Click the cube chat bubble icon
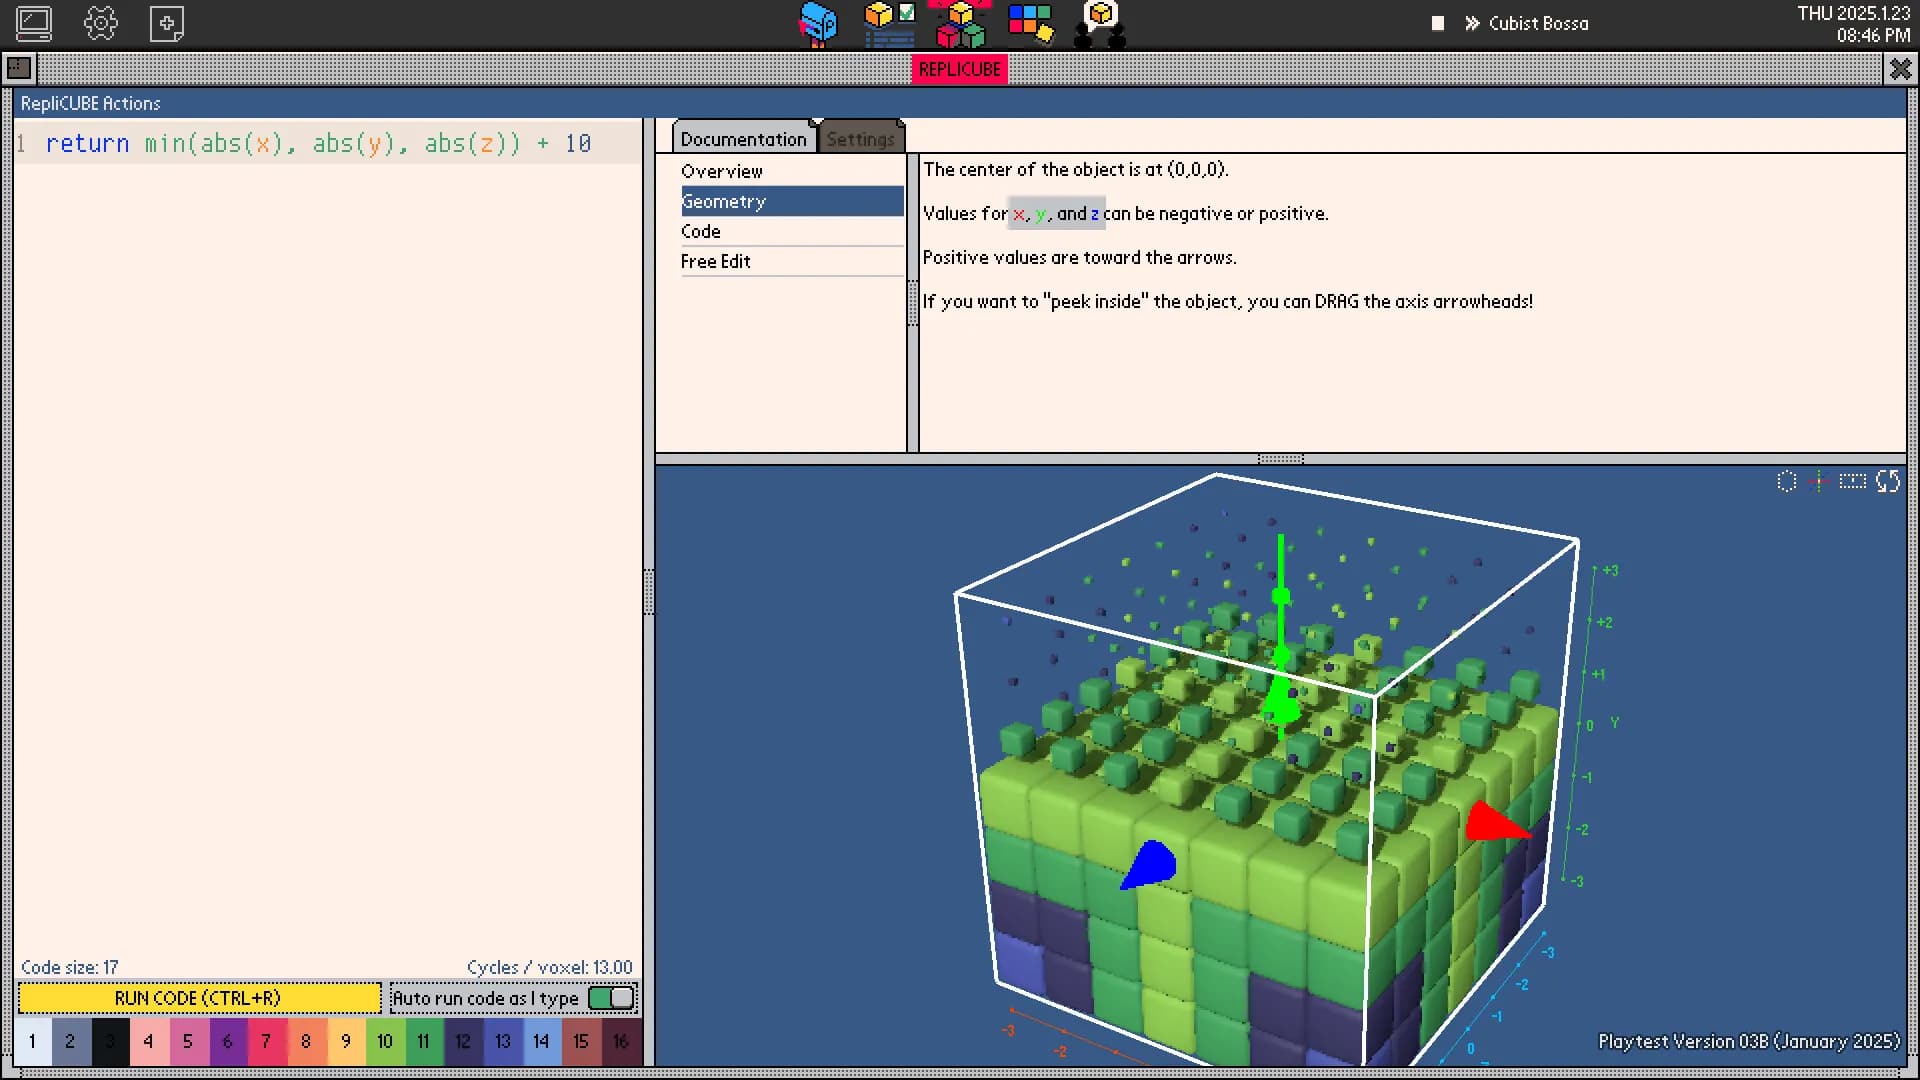The image size is (1920, 1080). point(1100,23)
